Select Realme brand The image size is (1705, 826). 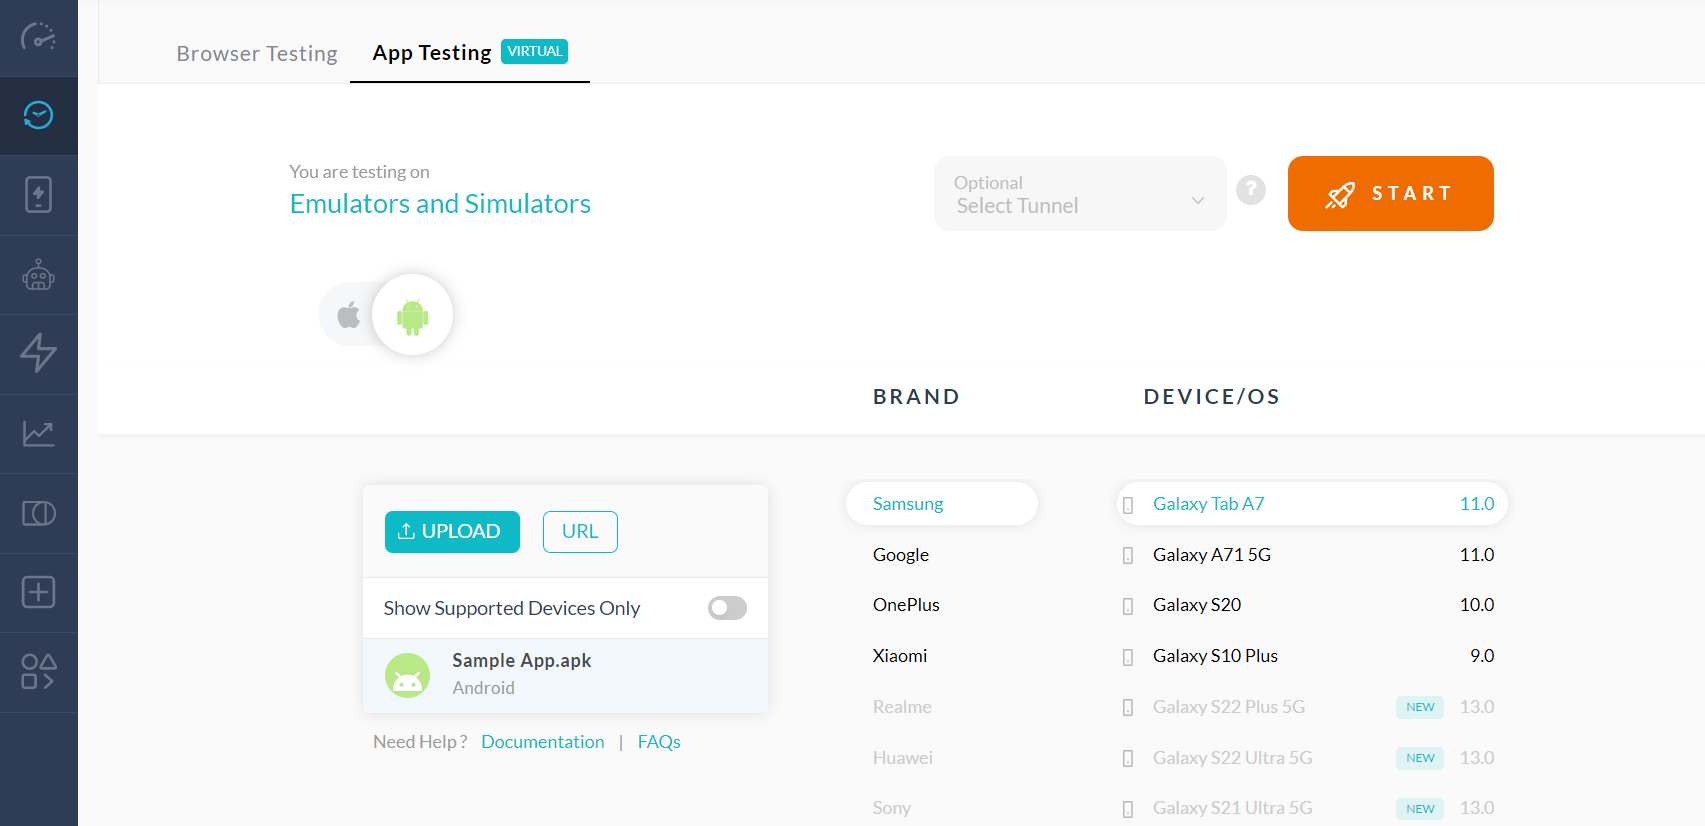902,707
